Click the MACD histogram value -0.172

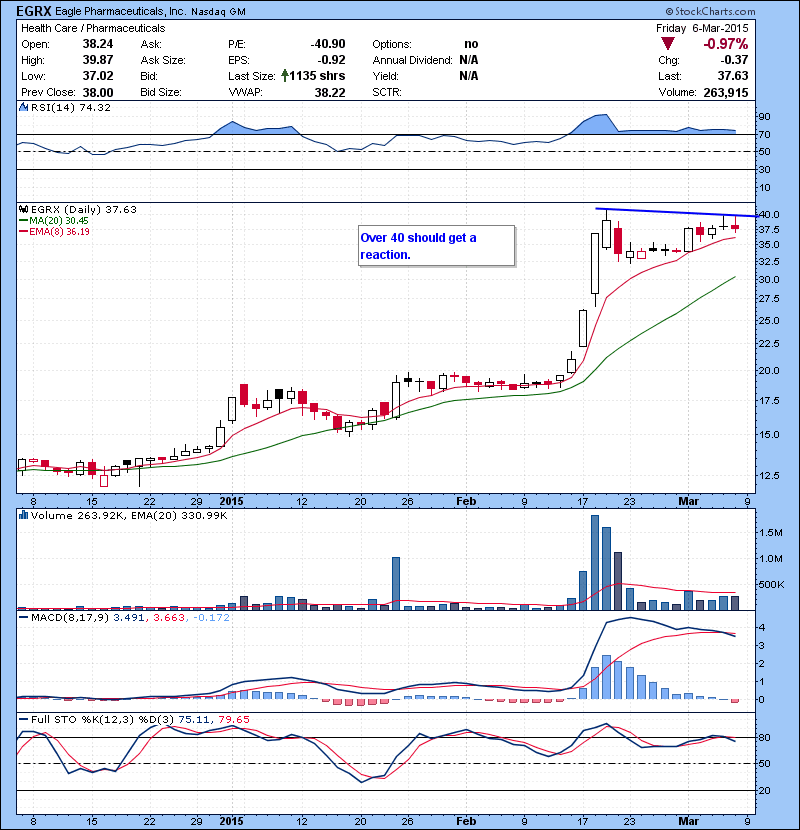(211, 618)
